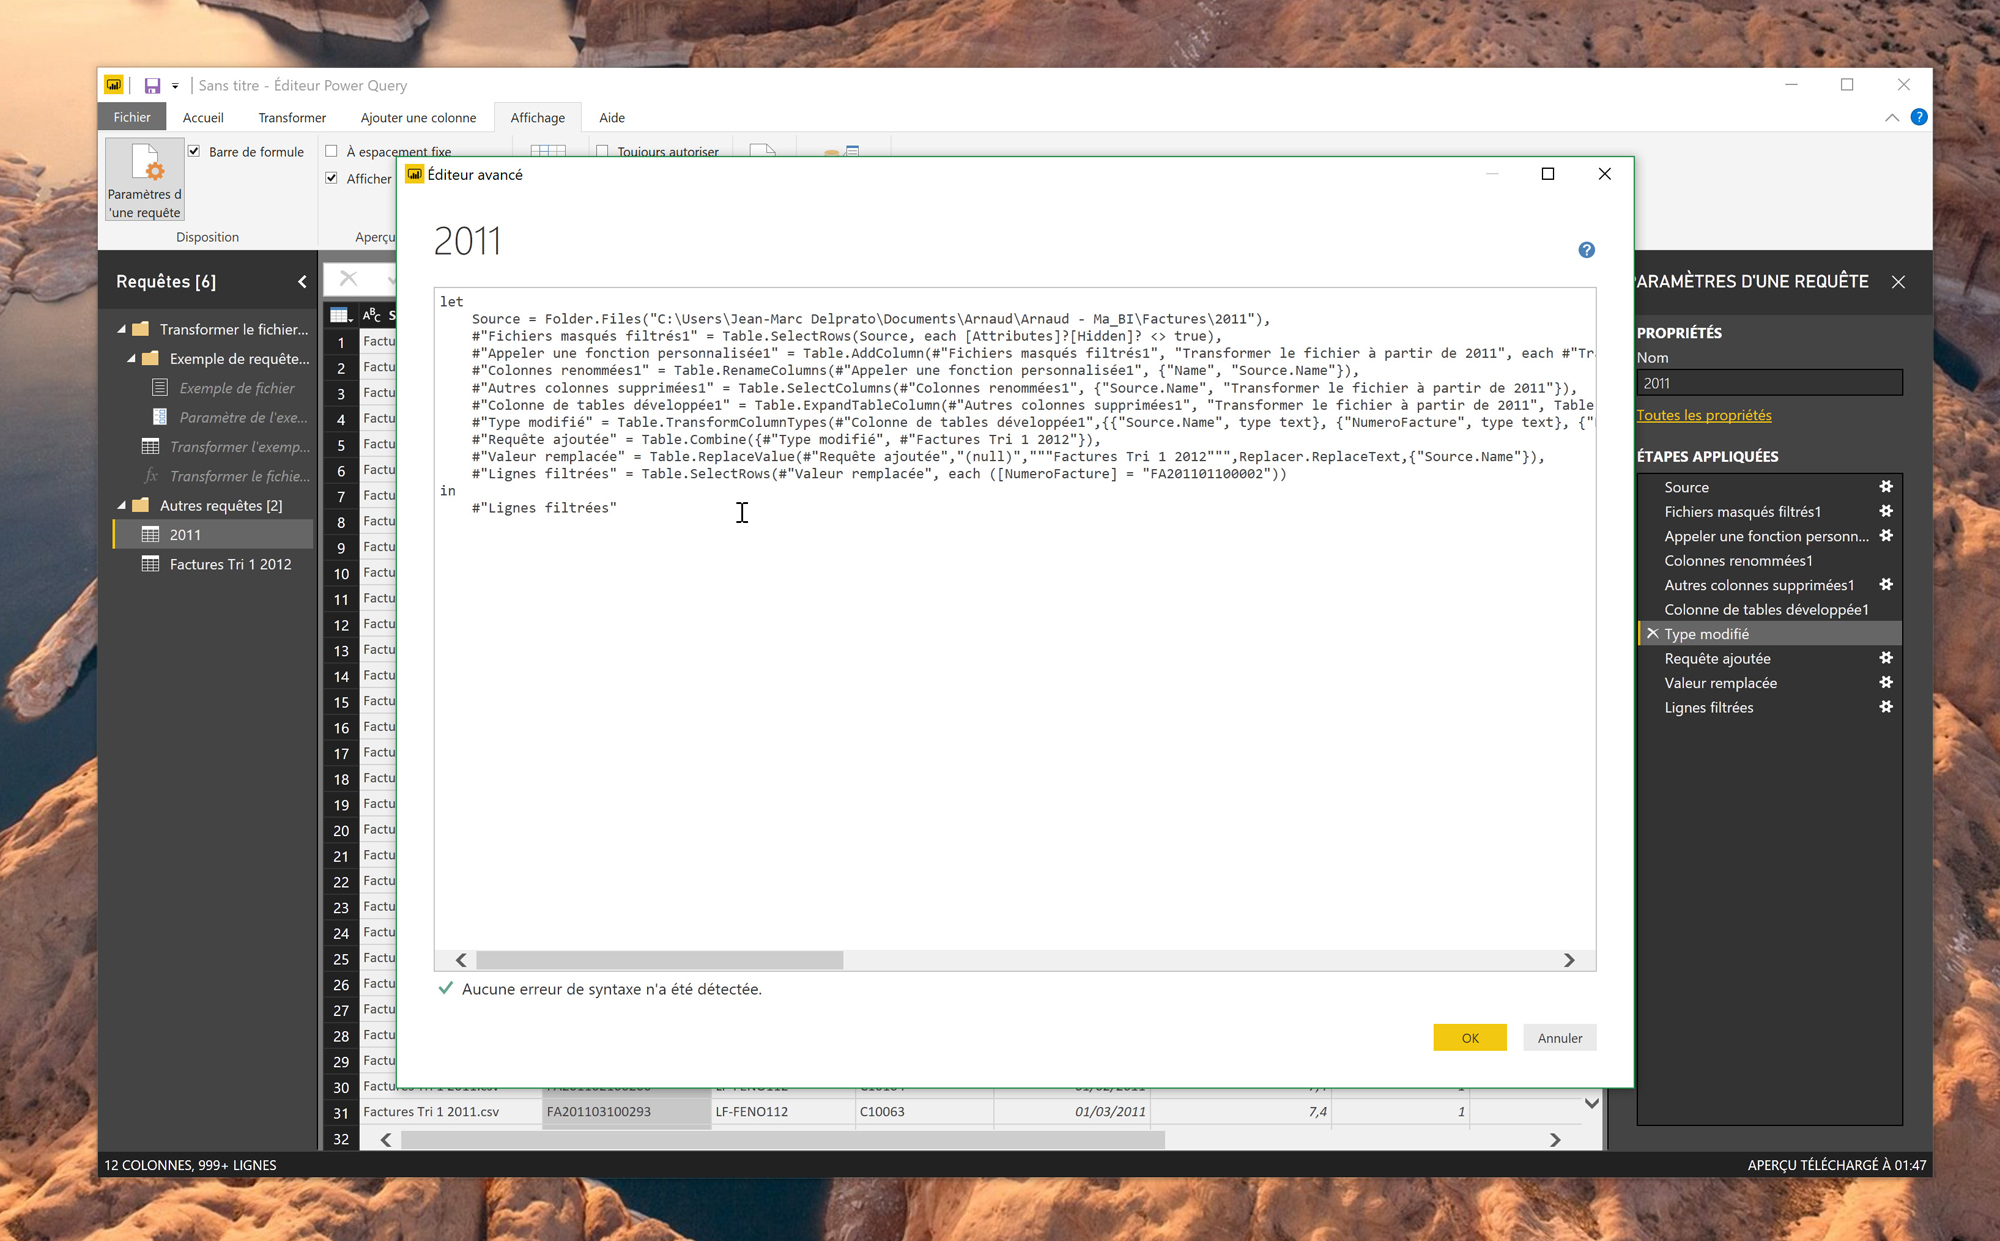This screenshot has width=2000, height=1241.
Task: Collapse the Autres requêtes folder
Action: click(x=122, y=506)
